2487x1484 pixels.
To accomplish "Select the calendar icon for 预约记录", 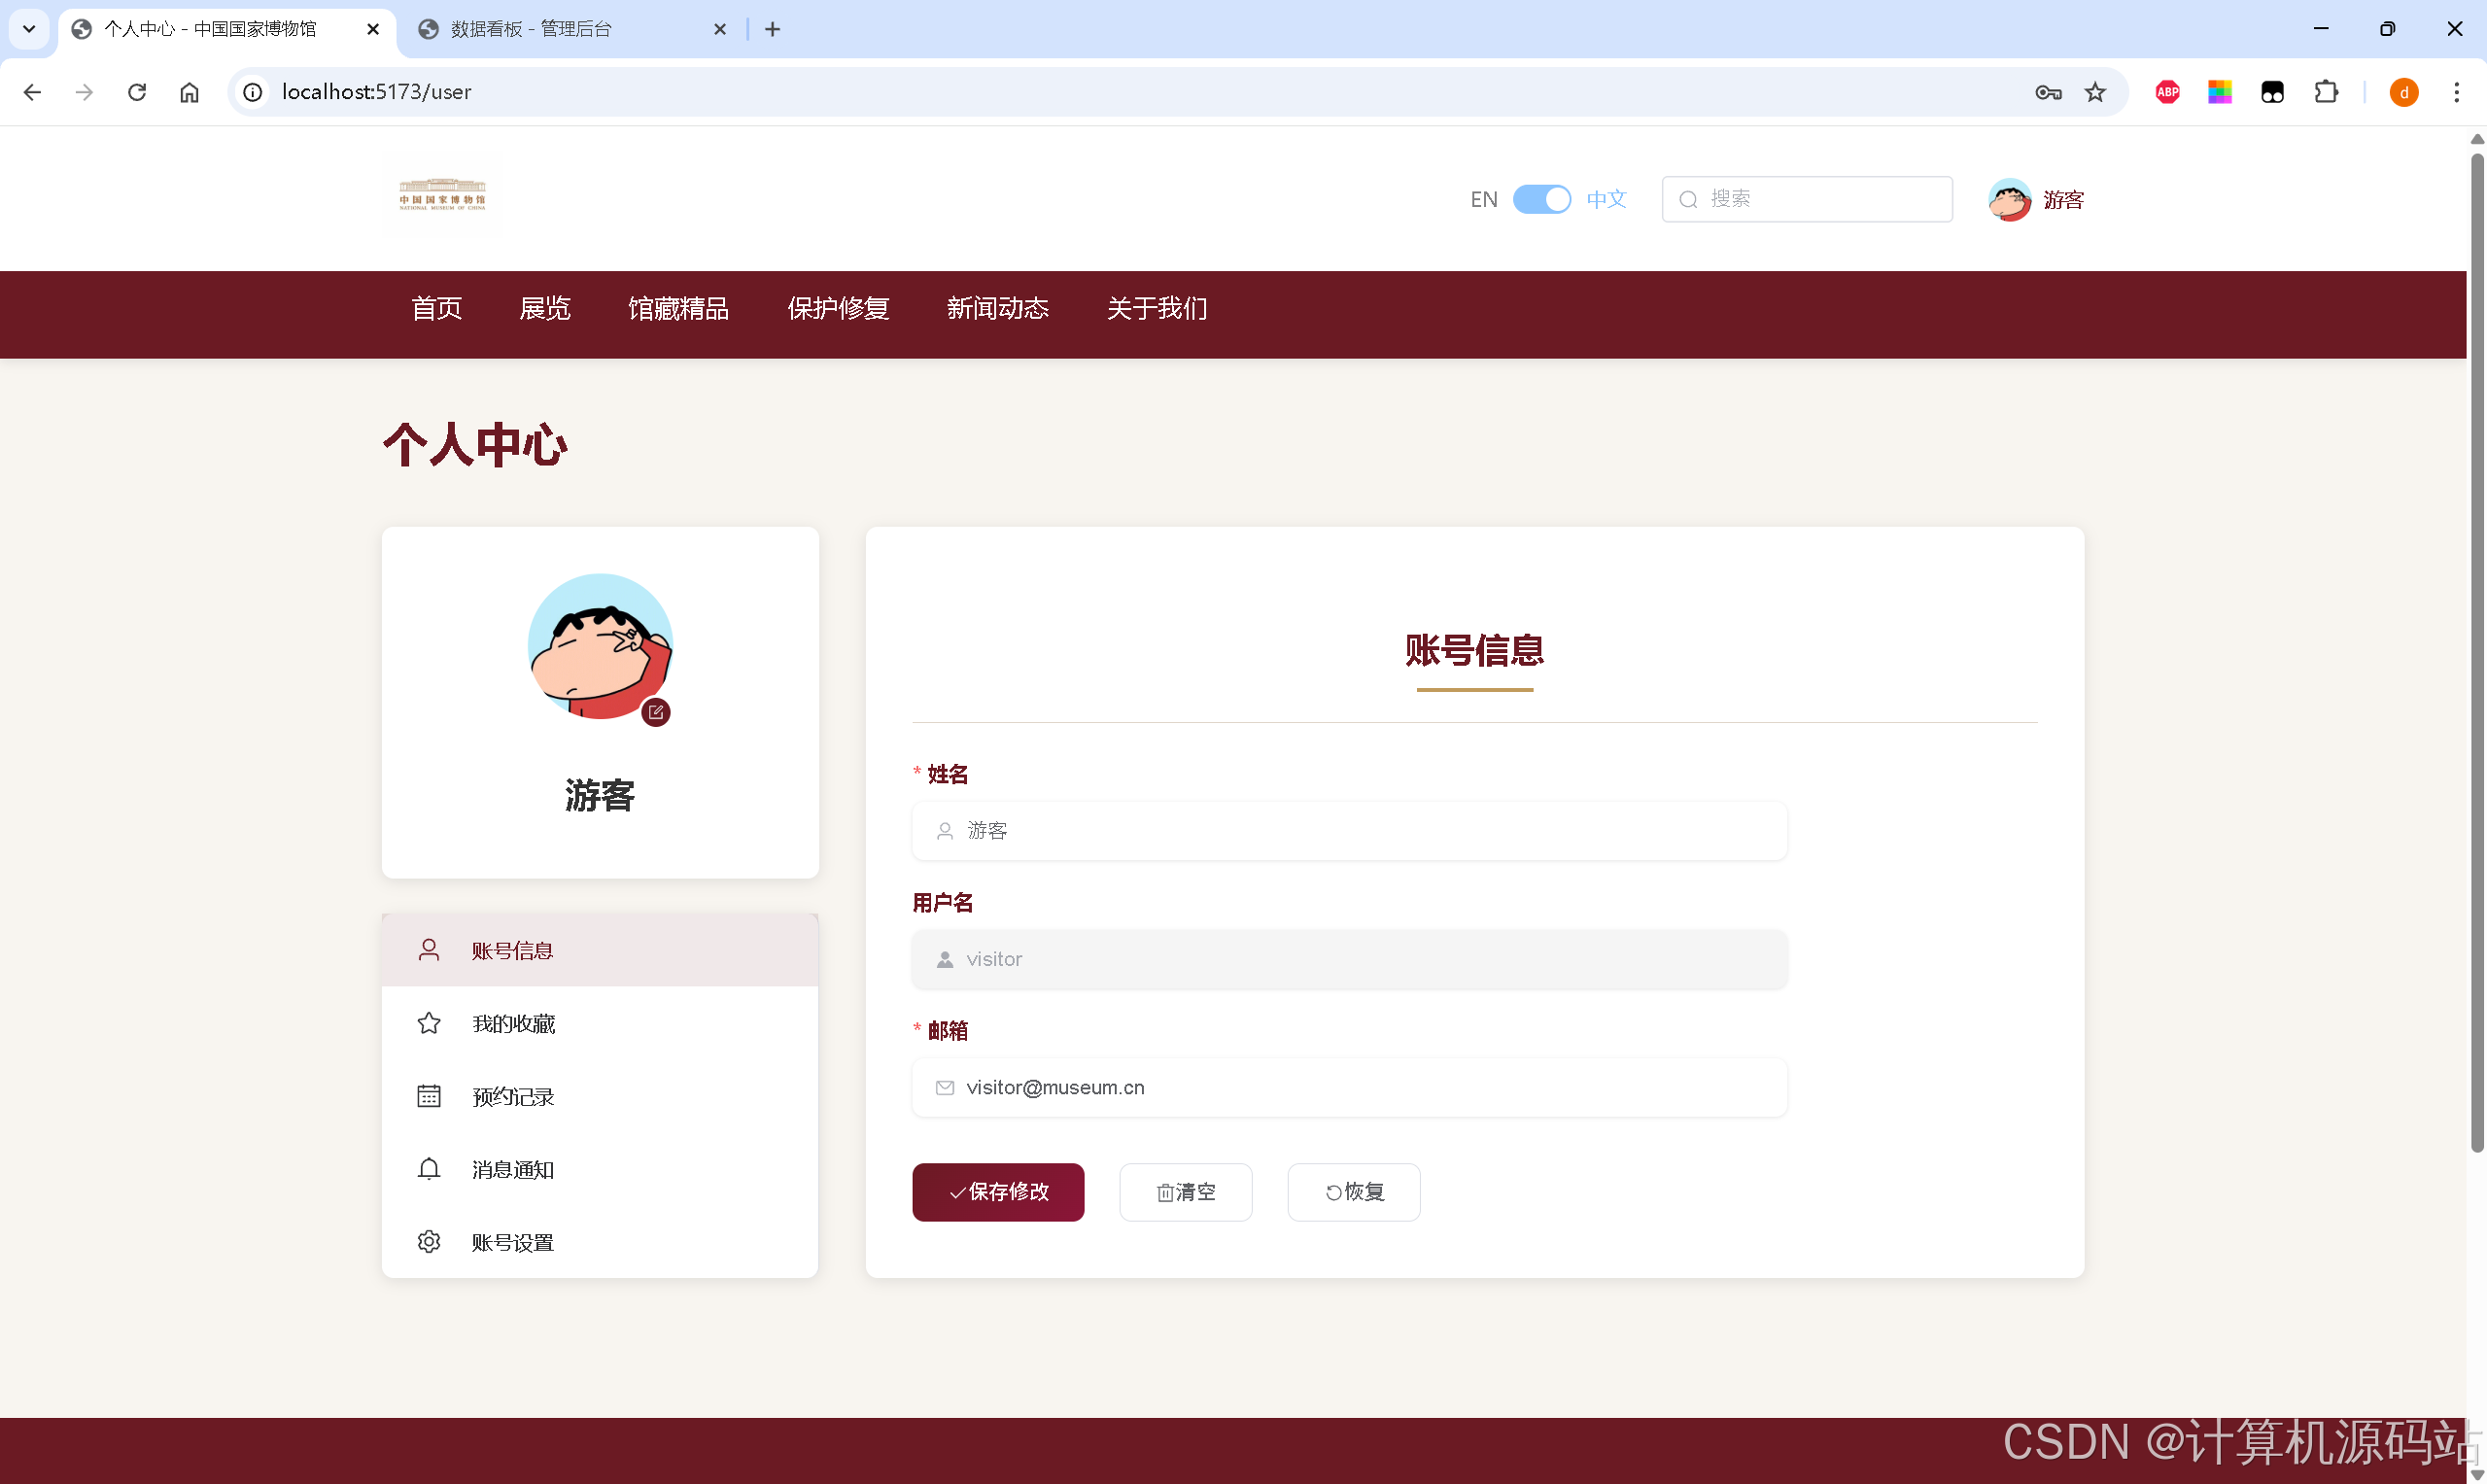I will click(429, 1096).
